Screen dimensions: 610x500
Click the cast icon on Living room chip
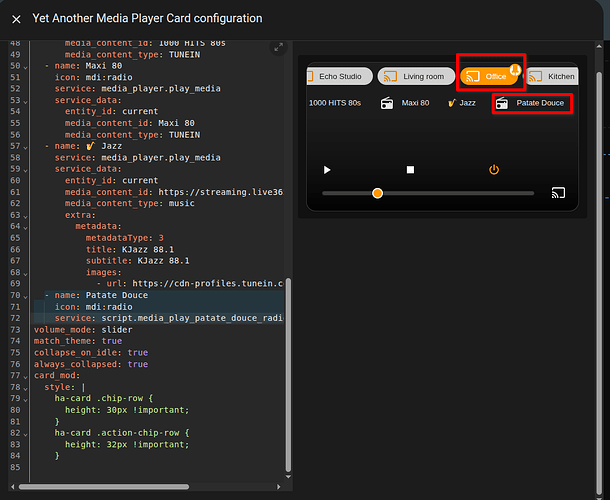click(390, 76)
